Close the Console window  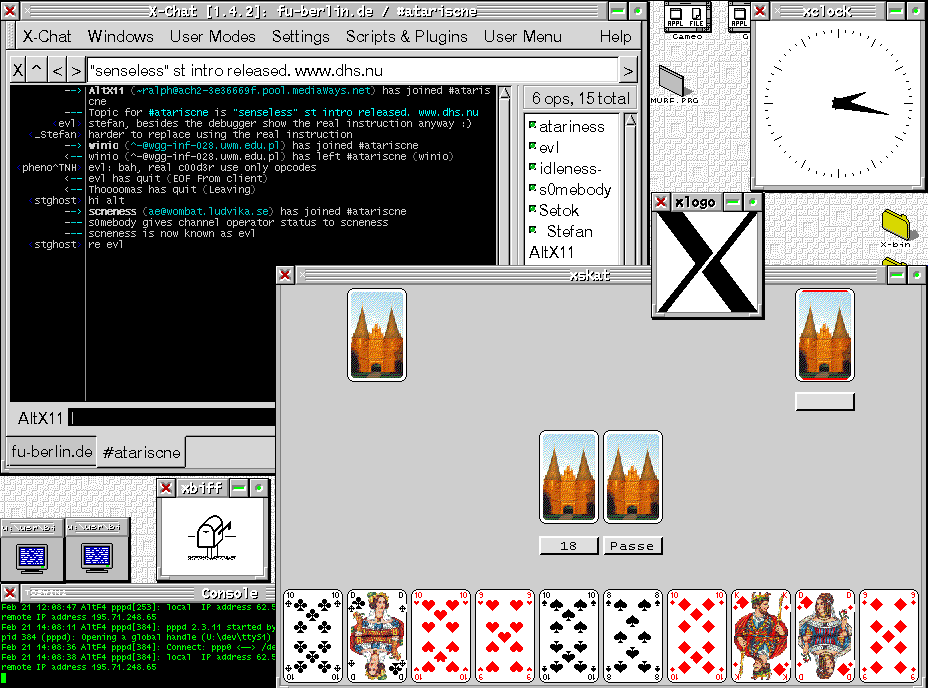click(x=9, y=593)
